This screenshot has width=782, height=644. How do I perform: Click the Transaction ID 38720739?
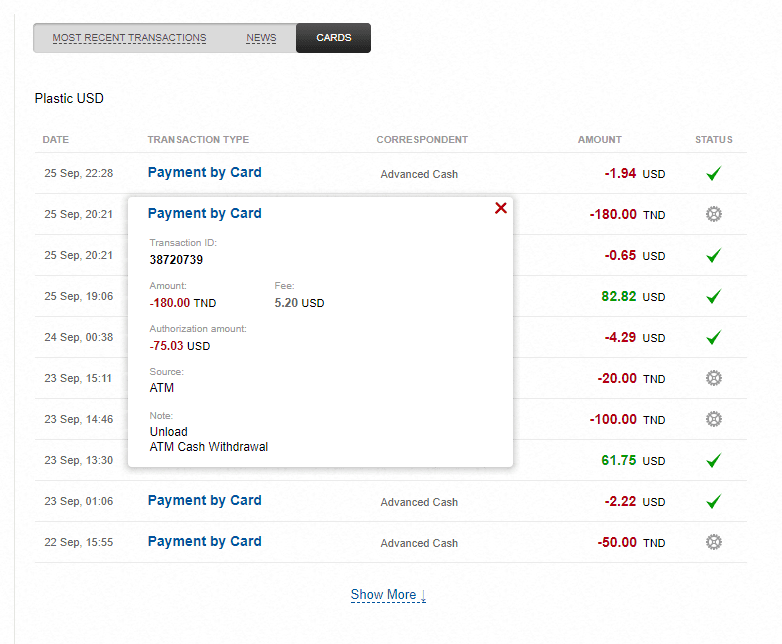pyautogui.click(x=176, y=260)
